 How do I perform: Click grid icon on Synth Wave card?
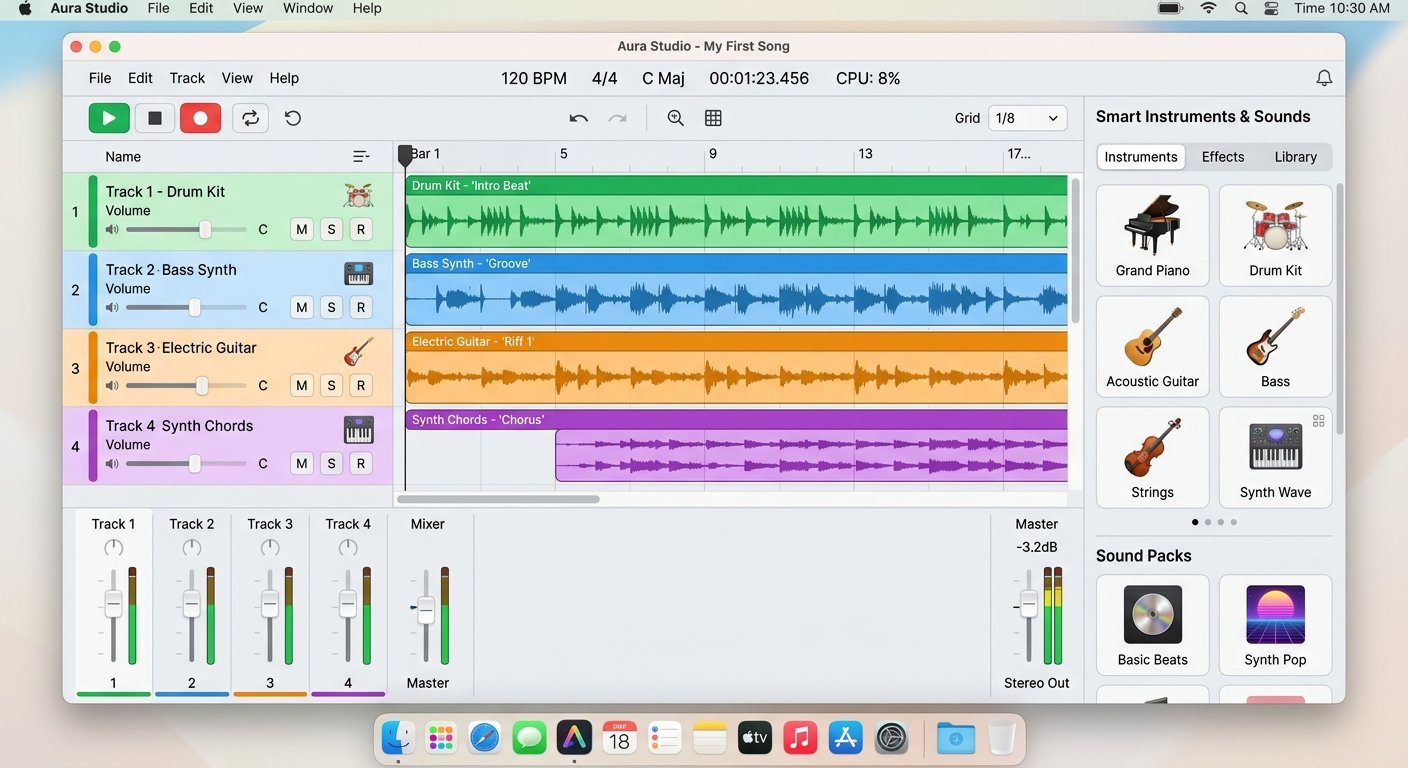[x=1319, y=421]
